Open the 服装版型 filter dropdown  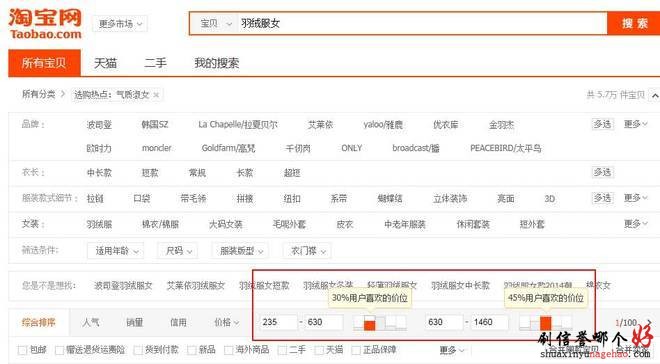[x=240, y=251]
